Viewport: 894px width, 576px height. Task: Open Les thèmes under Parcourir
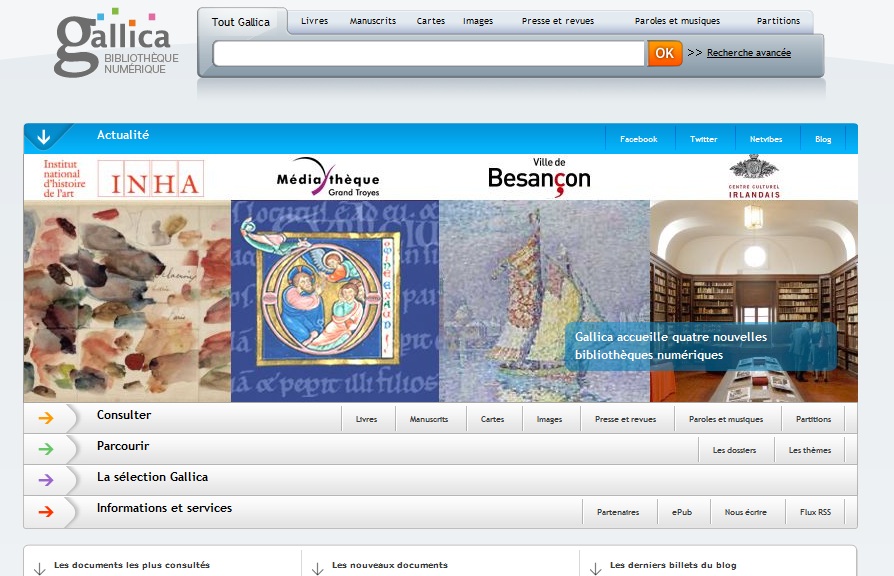810,451
